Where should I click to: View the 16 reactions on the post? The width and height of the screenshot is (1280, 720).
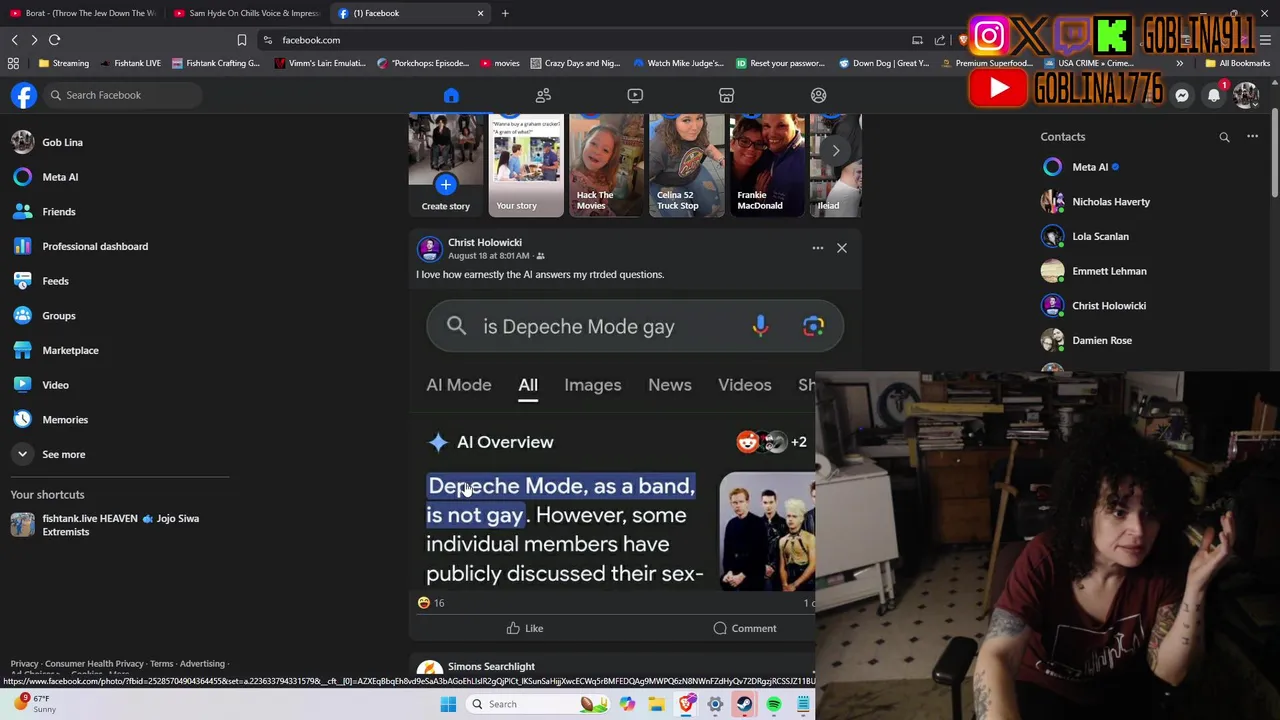(x=431, y=603)
